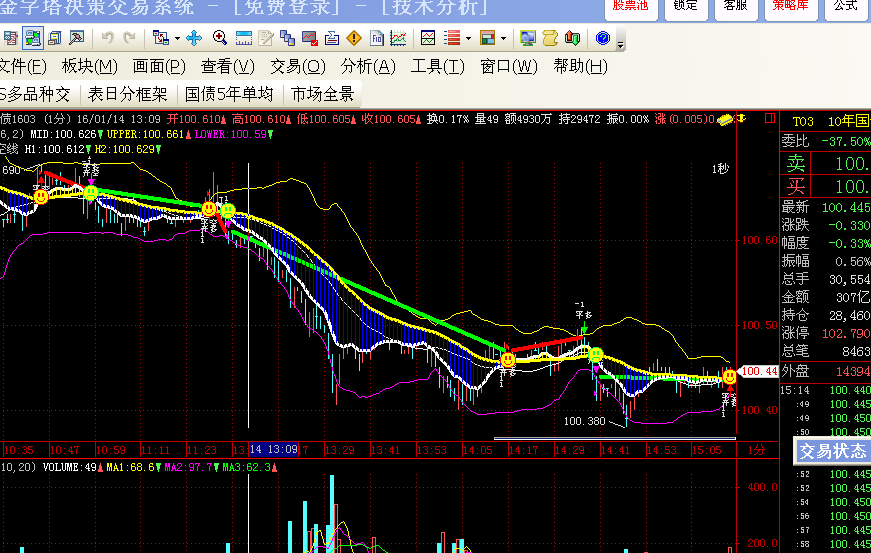The image size is (871, 553).
Task: Switch to the 市场全景 tab
Action: 323,94
